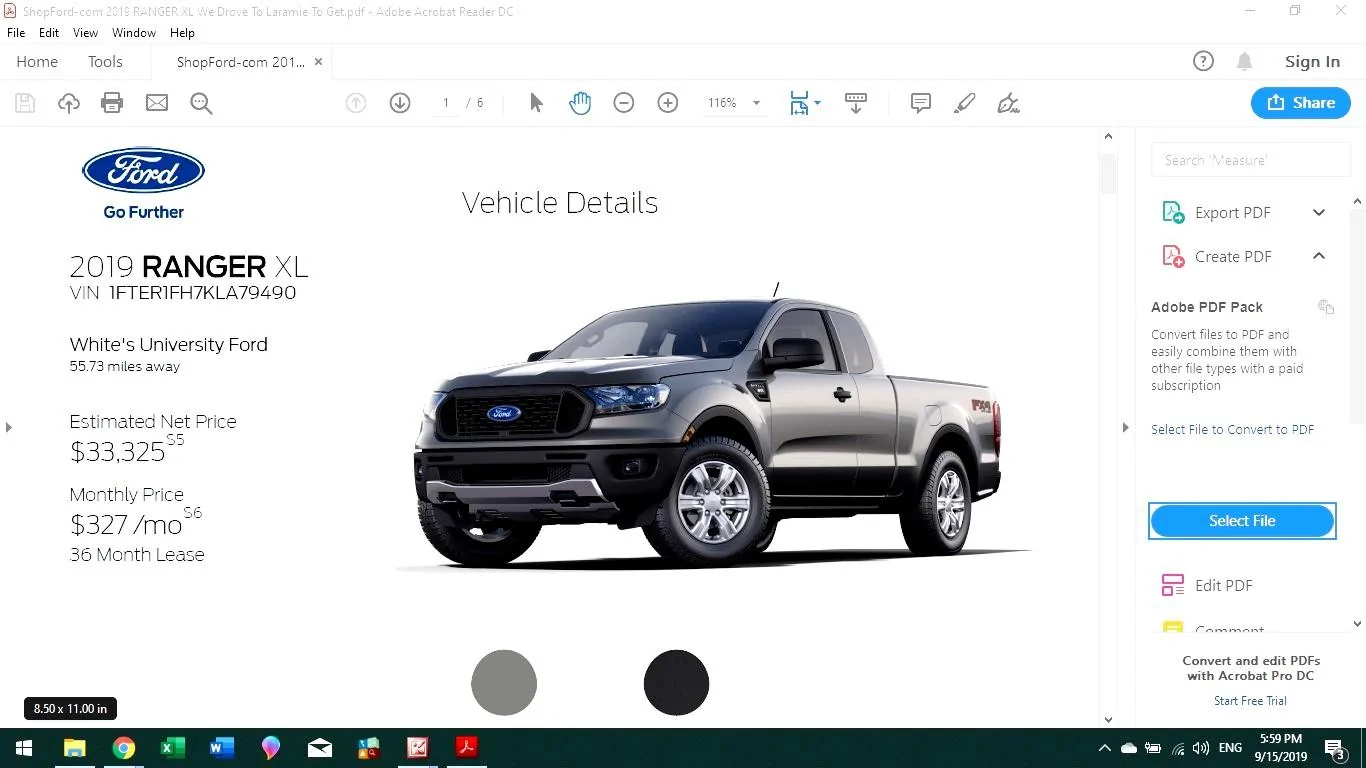Click the Adobe PDF Pack copy icon
The height and width of the screenshot is (768, 1366).
pos(1326,307)
